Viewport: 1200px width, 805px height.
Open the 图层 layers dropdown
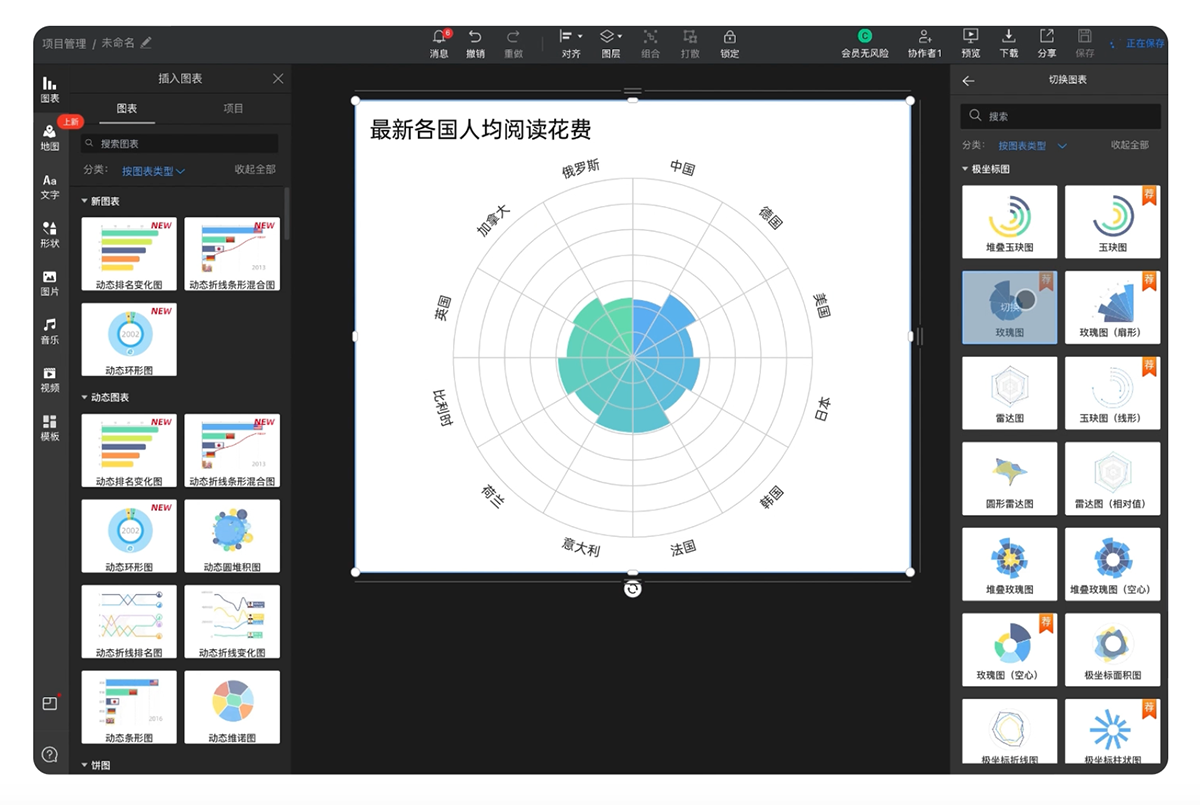[611, 43]
